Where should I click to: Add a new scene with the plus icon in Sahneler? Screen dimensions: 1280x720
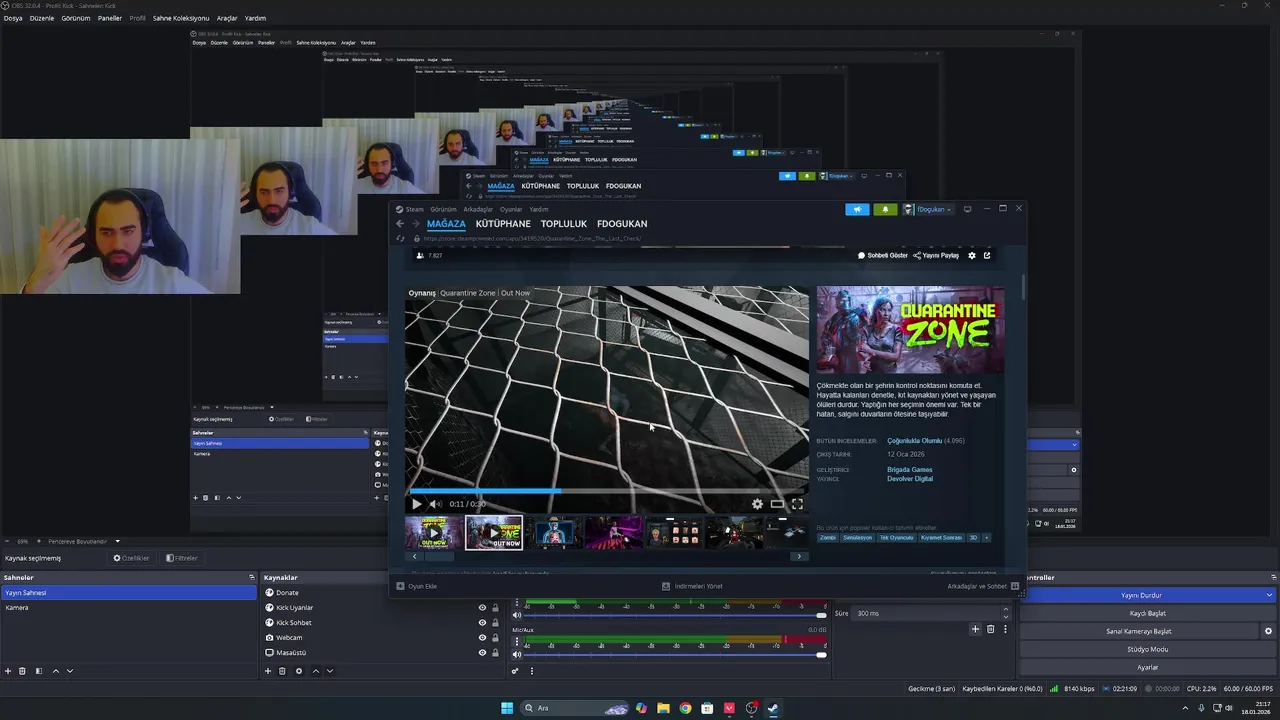tap(8, 671)
